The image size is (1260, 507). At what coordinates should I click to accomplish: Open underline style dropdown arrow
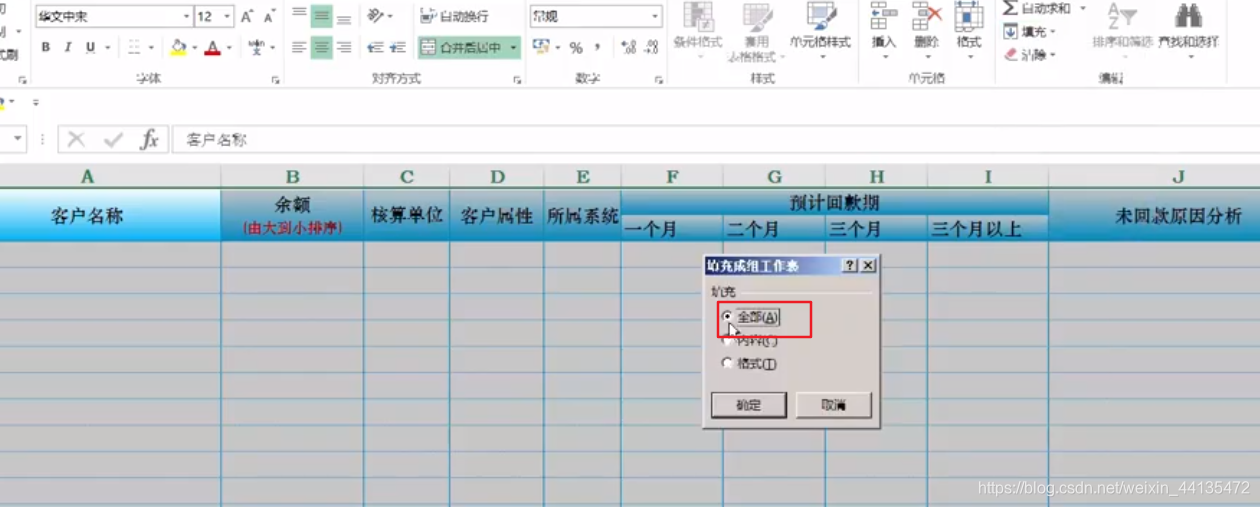(106, 47)
